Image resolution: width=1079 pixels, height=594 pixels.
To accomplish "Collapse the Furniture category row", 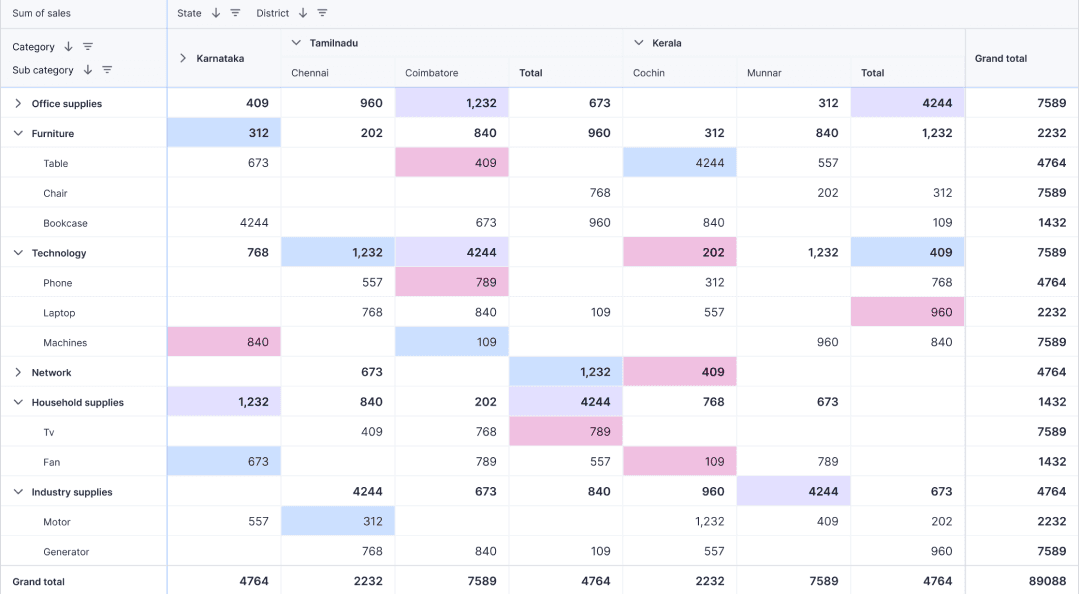I will click(18, 134).
